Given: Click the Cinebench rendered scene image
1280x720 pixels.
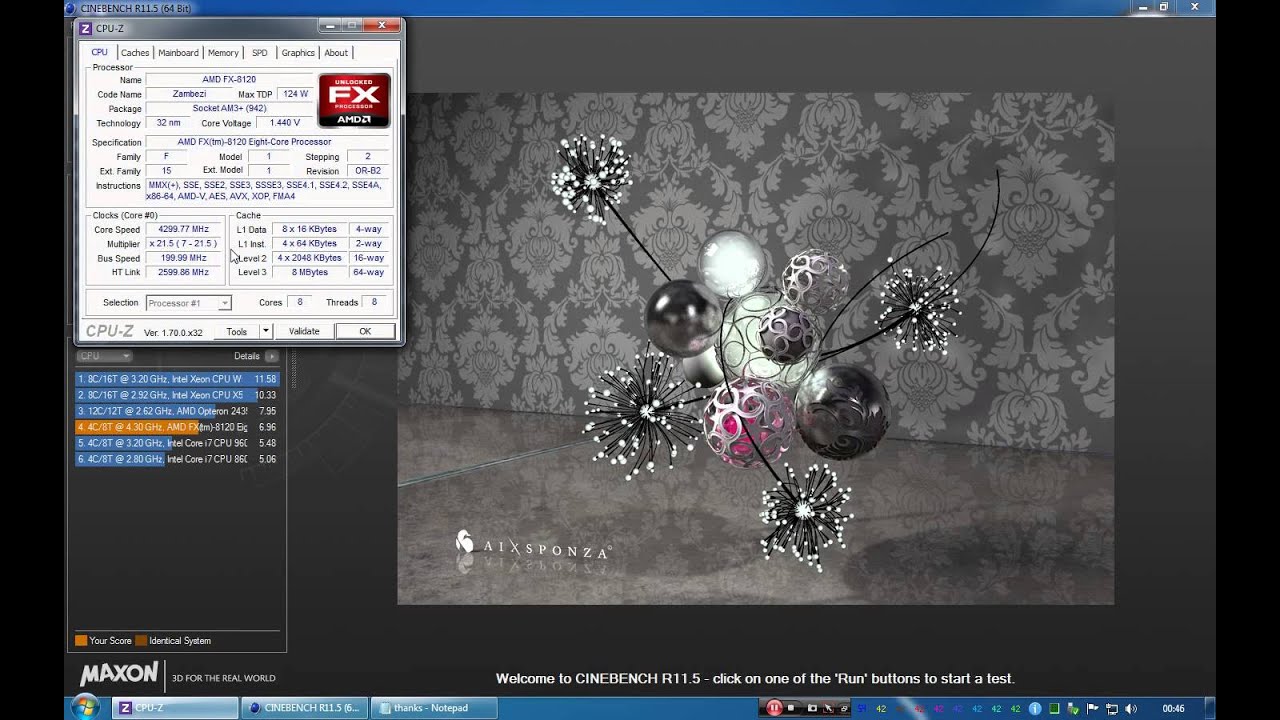Looking at the screenshot, I should 755,349.
